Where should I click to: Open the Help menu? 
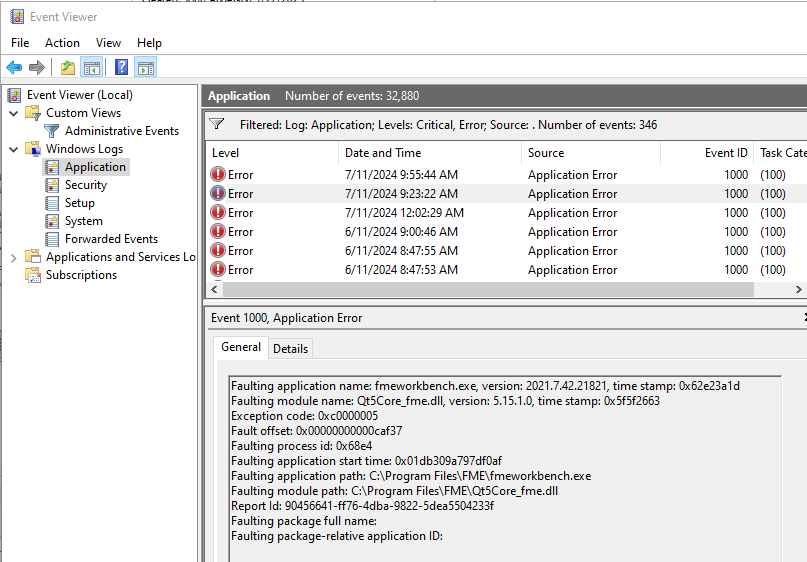coord(149,43)
